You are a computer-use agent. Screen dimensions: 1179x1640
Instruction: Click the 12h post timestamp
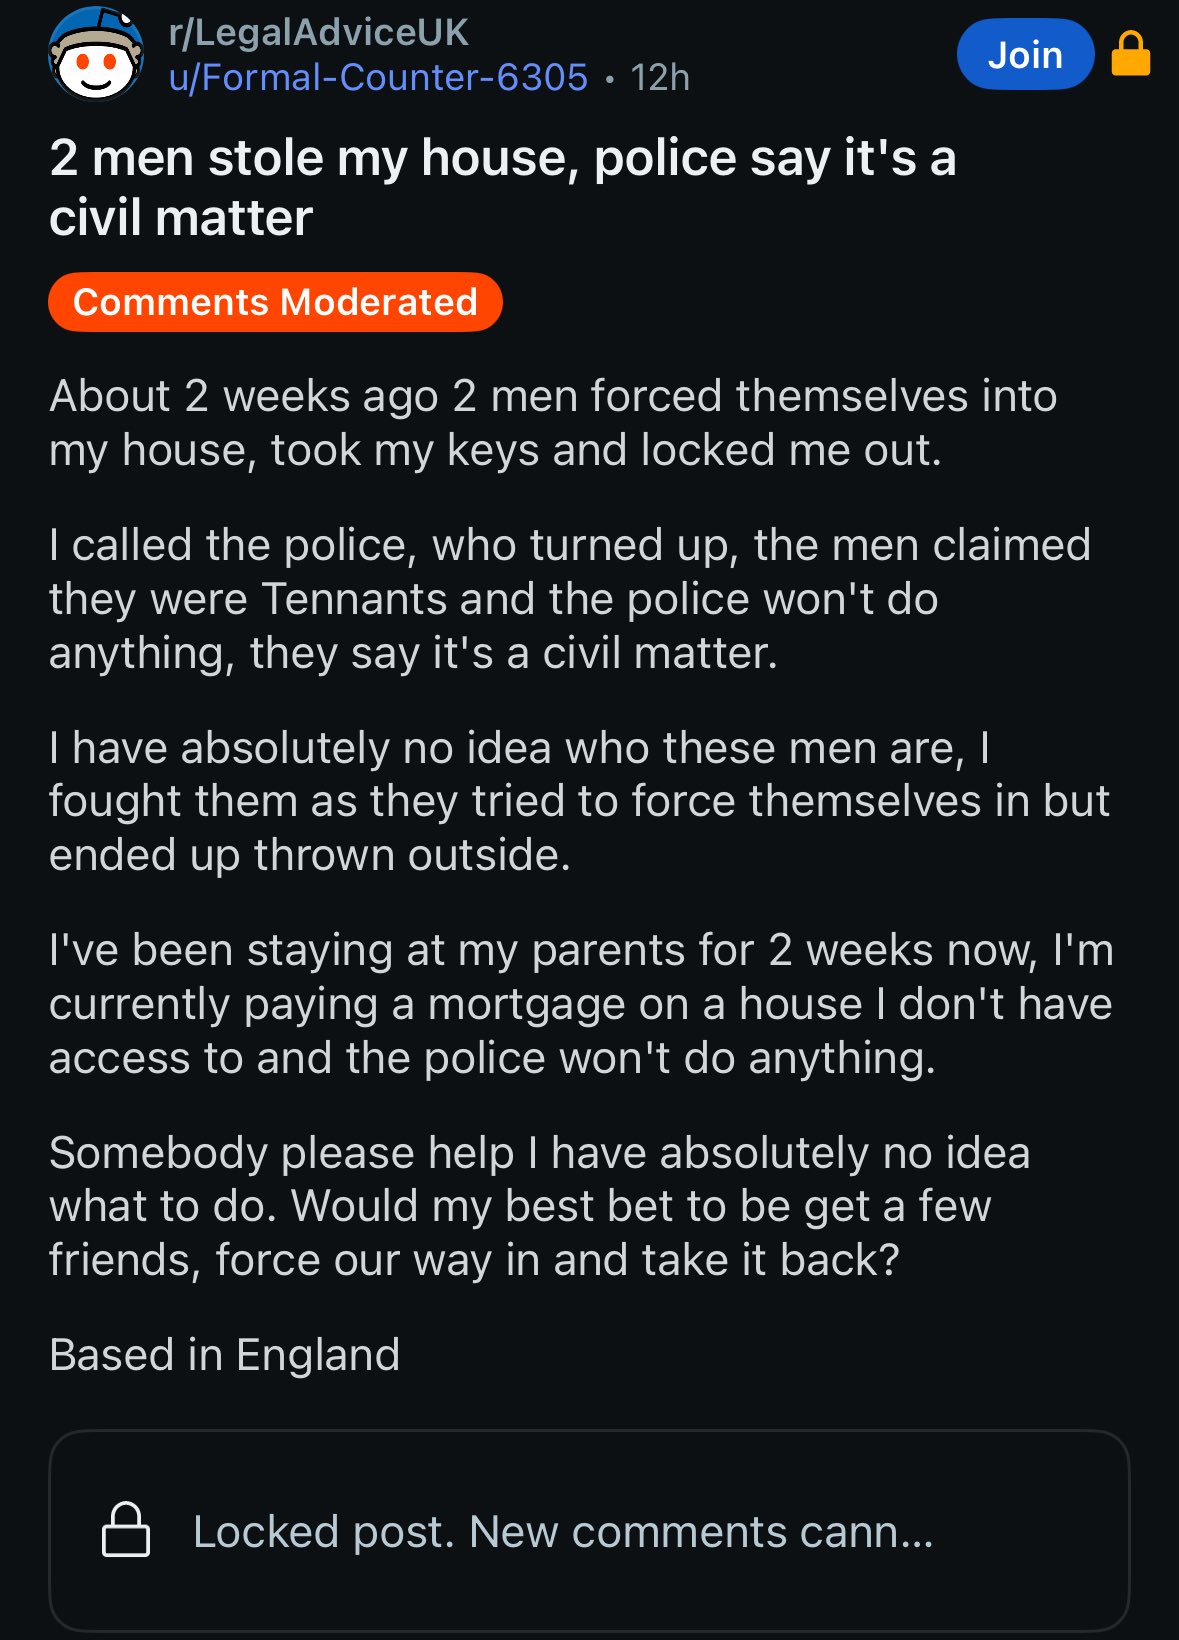[x=660, y=78]
